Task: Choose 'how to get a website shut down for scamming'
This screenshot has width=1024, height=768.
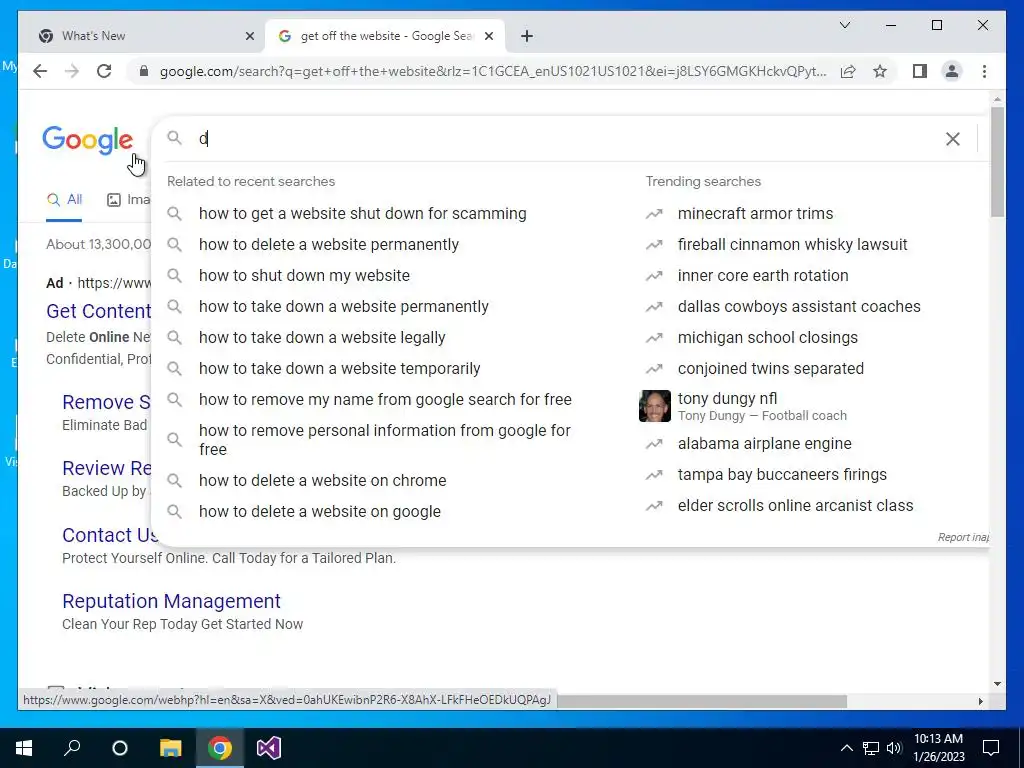Action: [x=362, y=214]
